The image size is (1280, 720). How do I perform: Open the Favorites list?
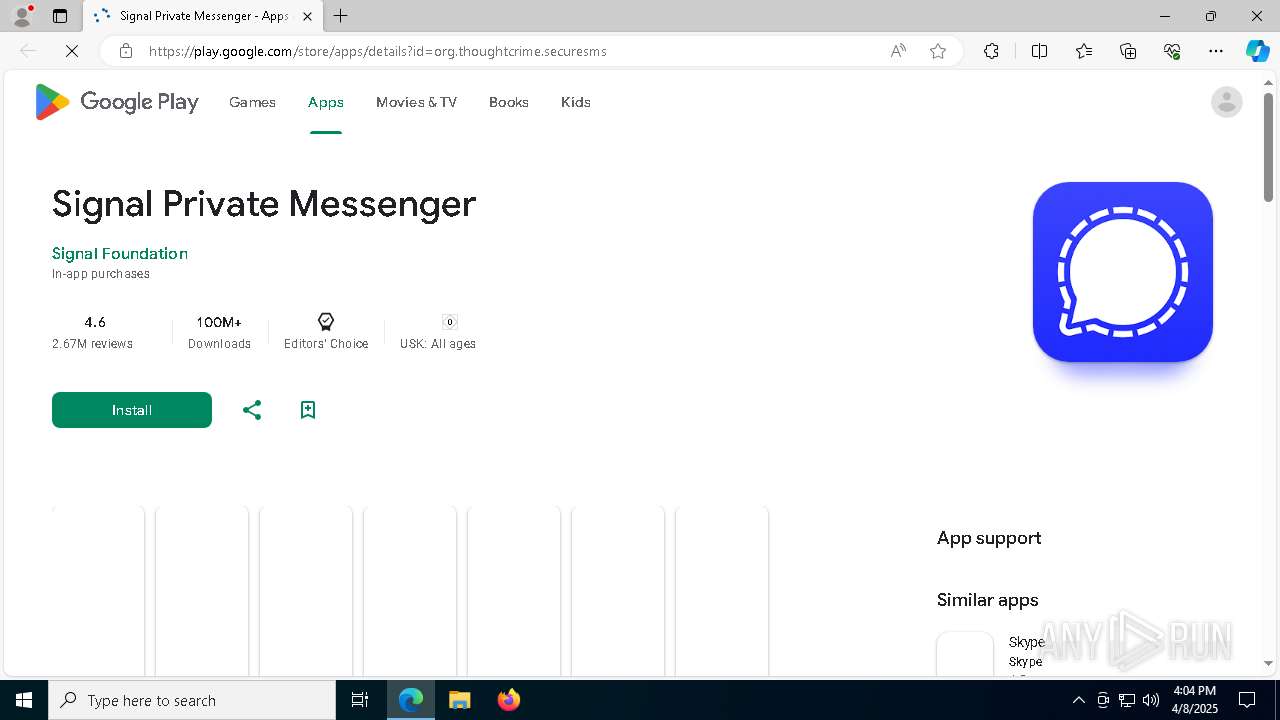1084,51
